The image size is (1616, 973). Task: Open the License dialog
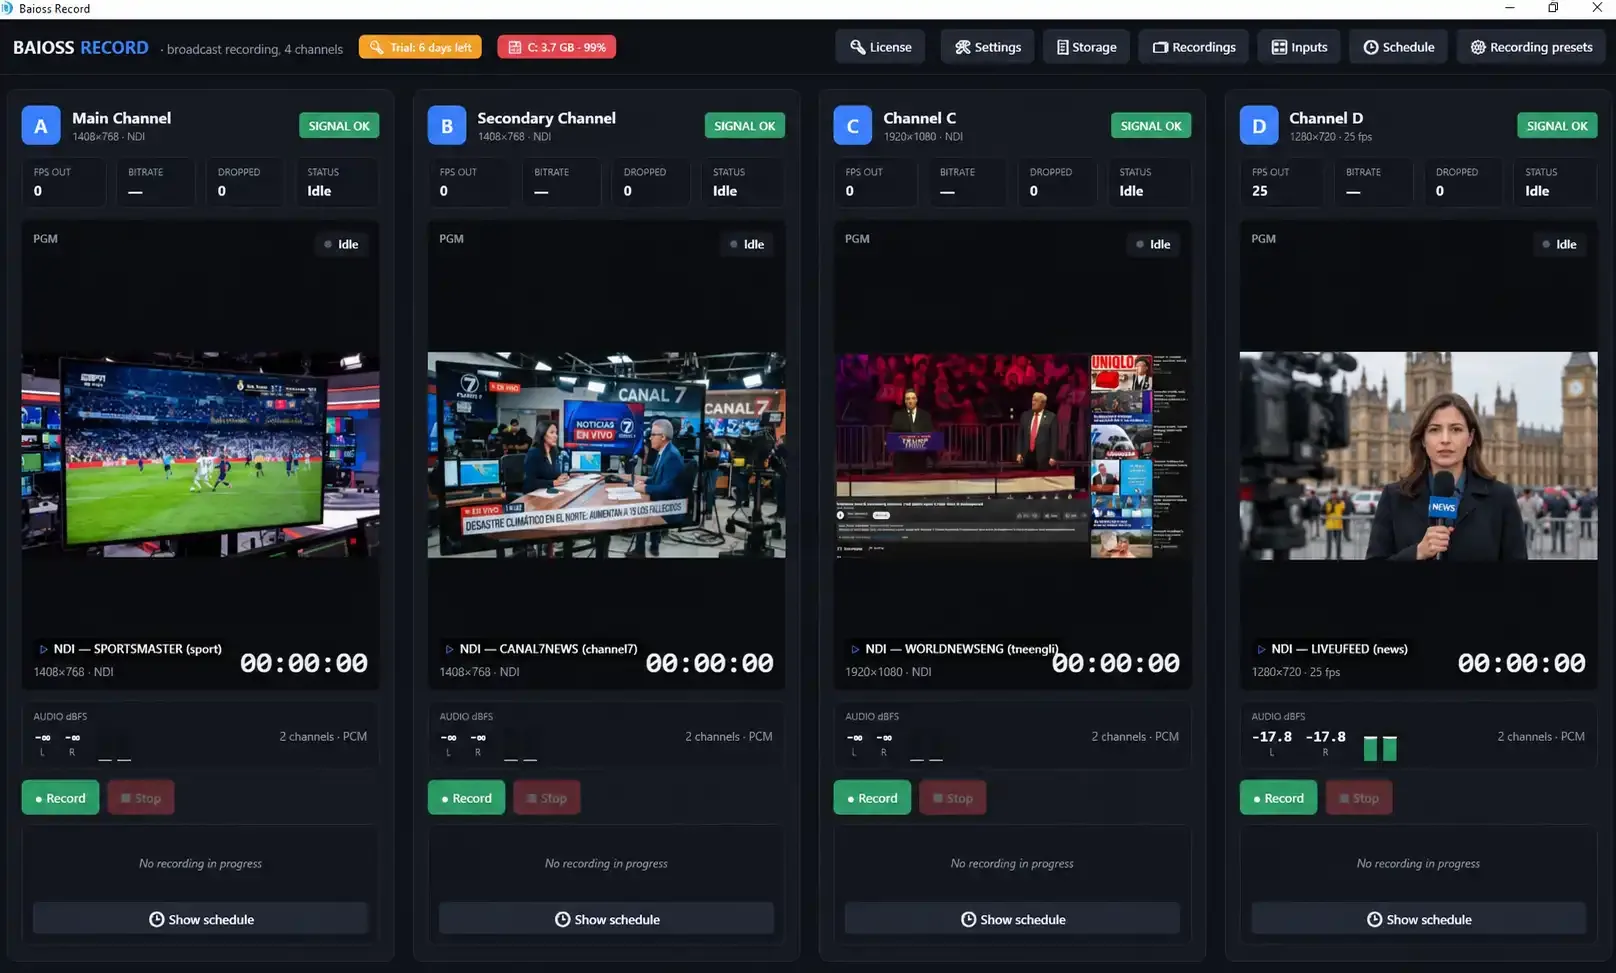pyautogui.click(x=880, y=47)
